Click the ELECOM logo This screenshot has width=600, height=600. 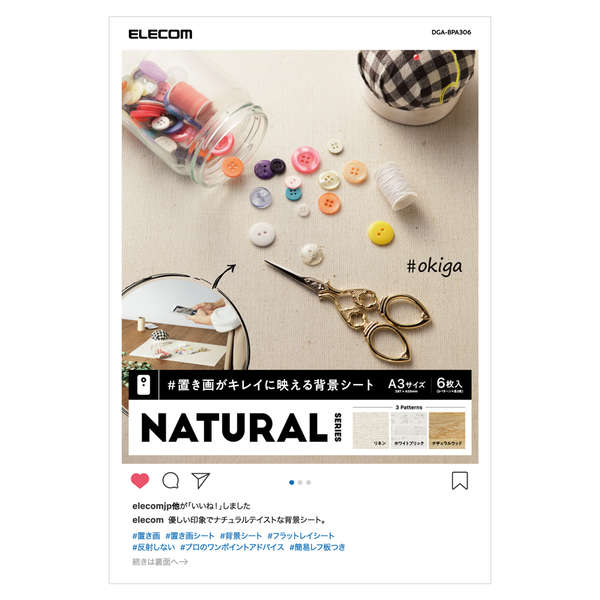coord(160,34)
